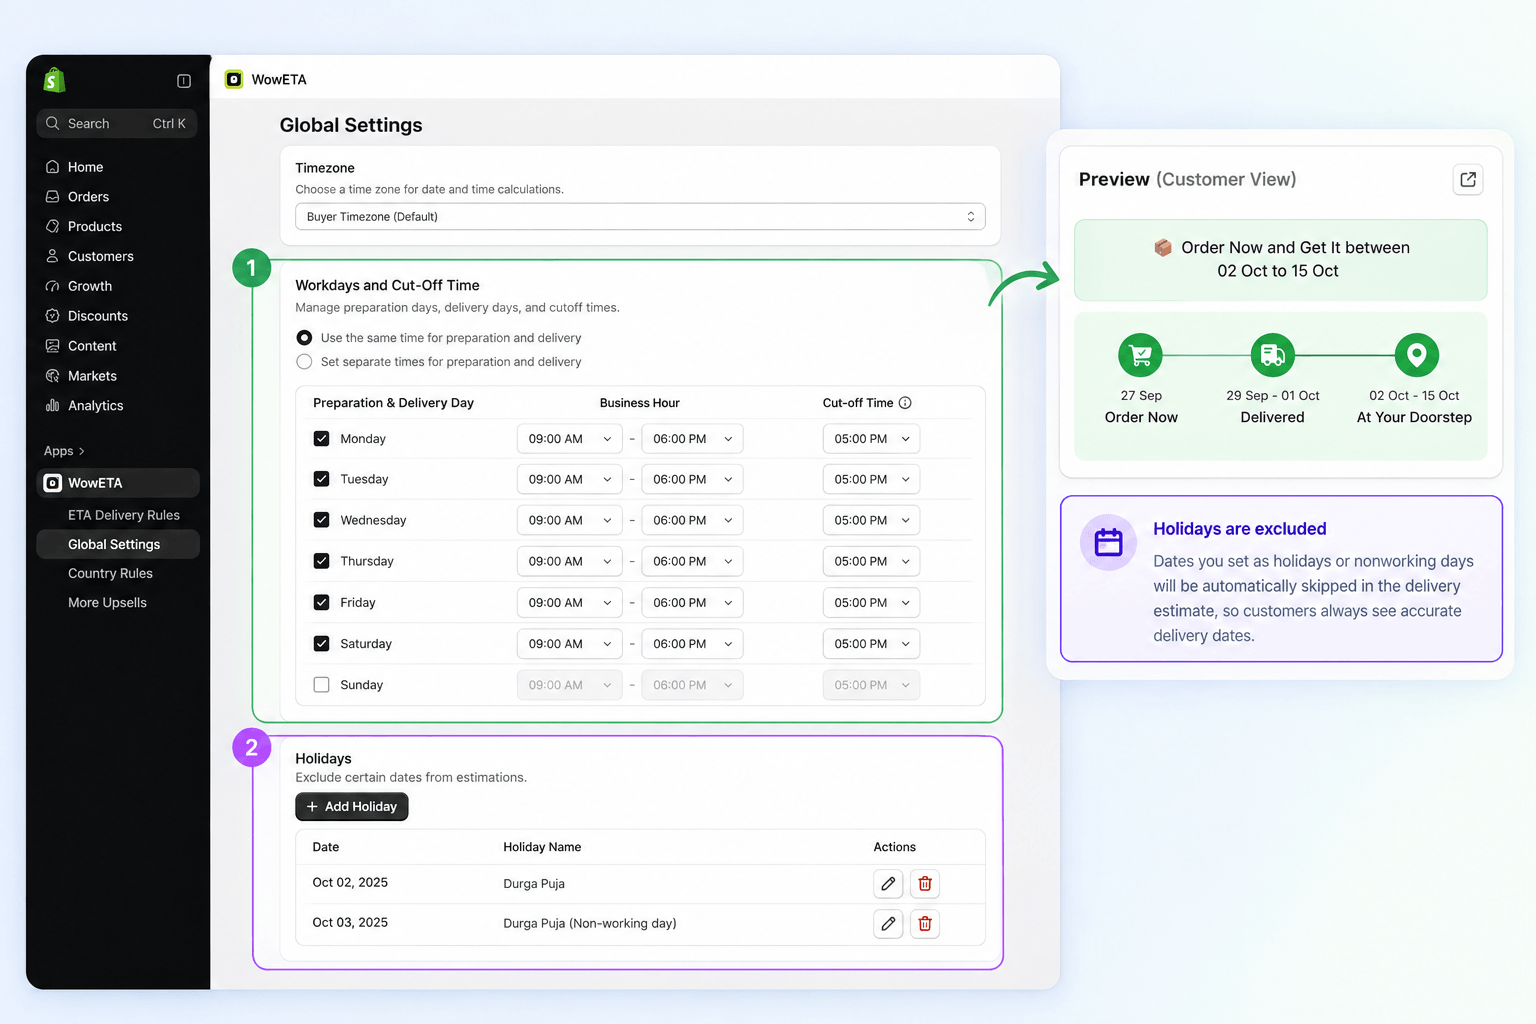Uncheck the Wednesday workday checkbox
This screenshot has height=1024, width=1536.
321,520
